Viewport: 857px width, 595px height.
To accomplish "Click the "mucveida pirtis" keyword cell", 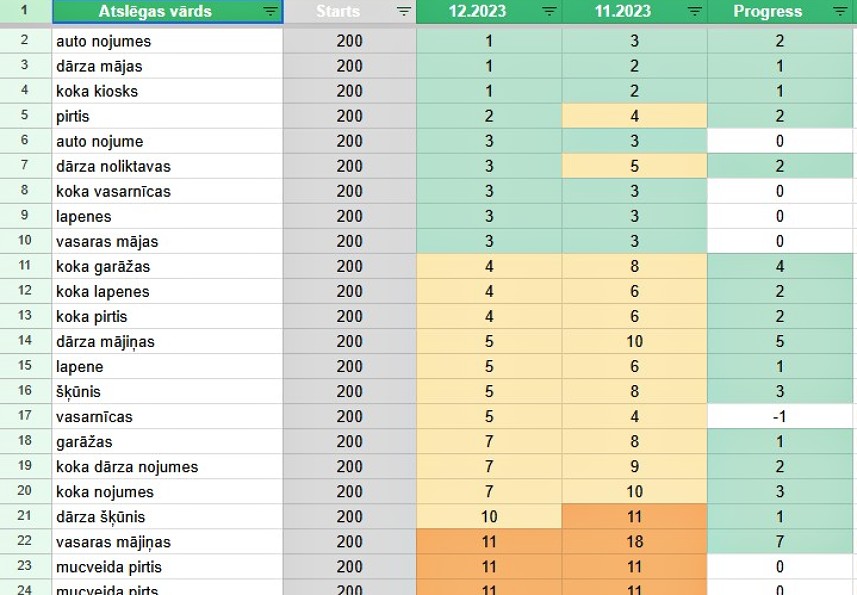I will (167, 567).
